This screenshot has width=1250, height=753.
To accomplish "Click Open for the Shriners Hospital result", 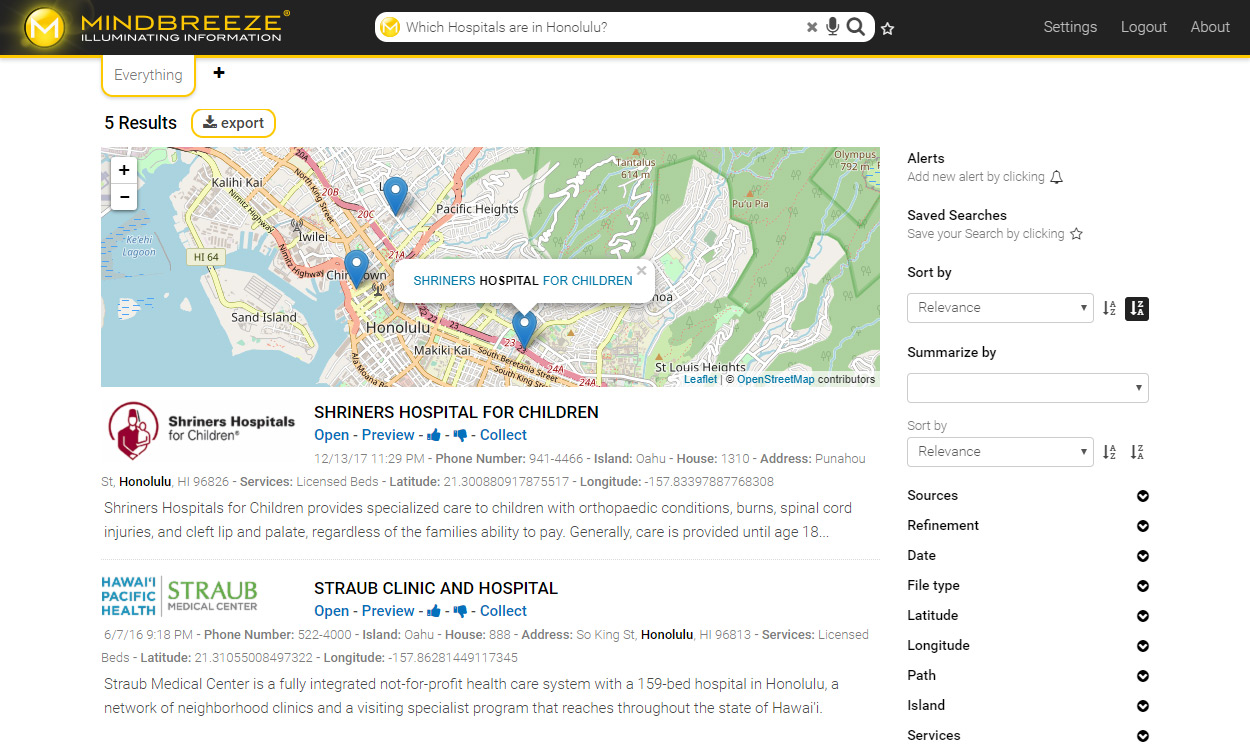I will 332,435.
